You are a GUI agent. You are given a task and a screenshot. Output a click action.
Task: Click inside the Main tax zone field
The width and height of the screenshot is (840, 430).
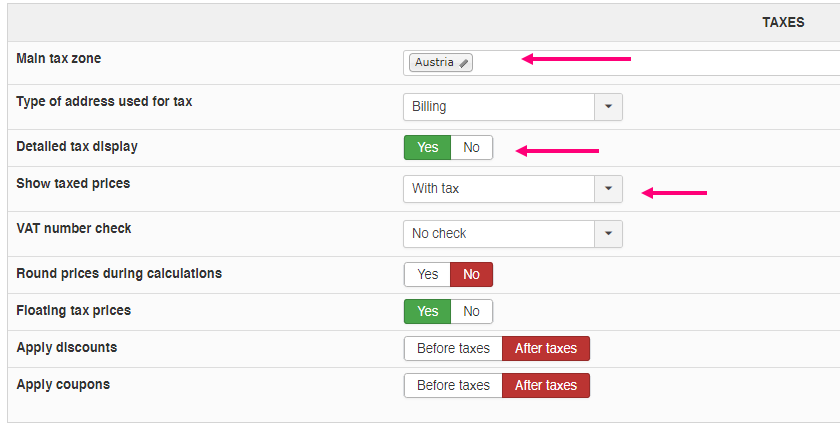point(621,63)
